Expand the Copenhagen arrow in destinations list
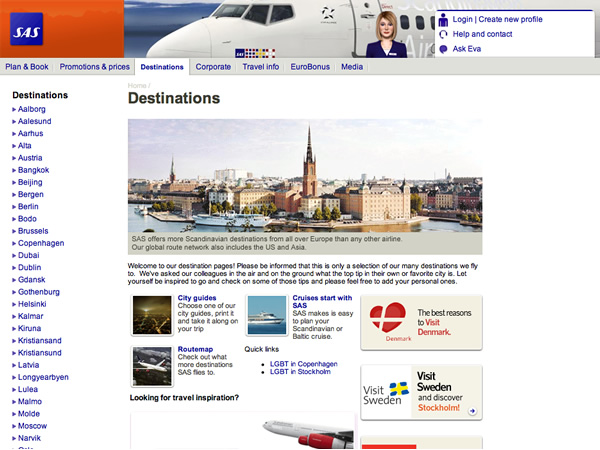 click(14, 243)
